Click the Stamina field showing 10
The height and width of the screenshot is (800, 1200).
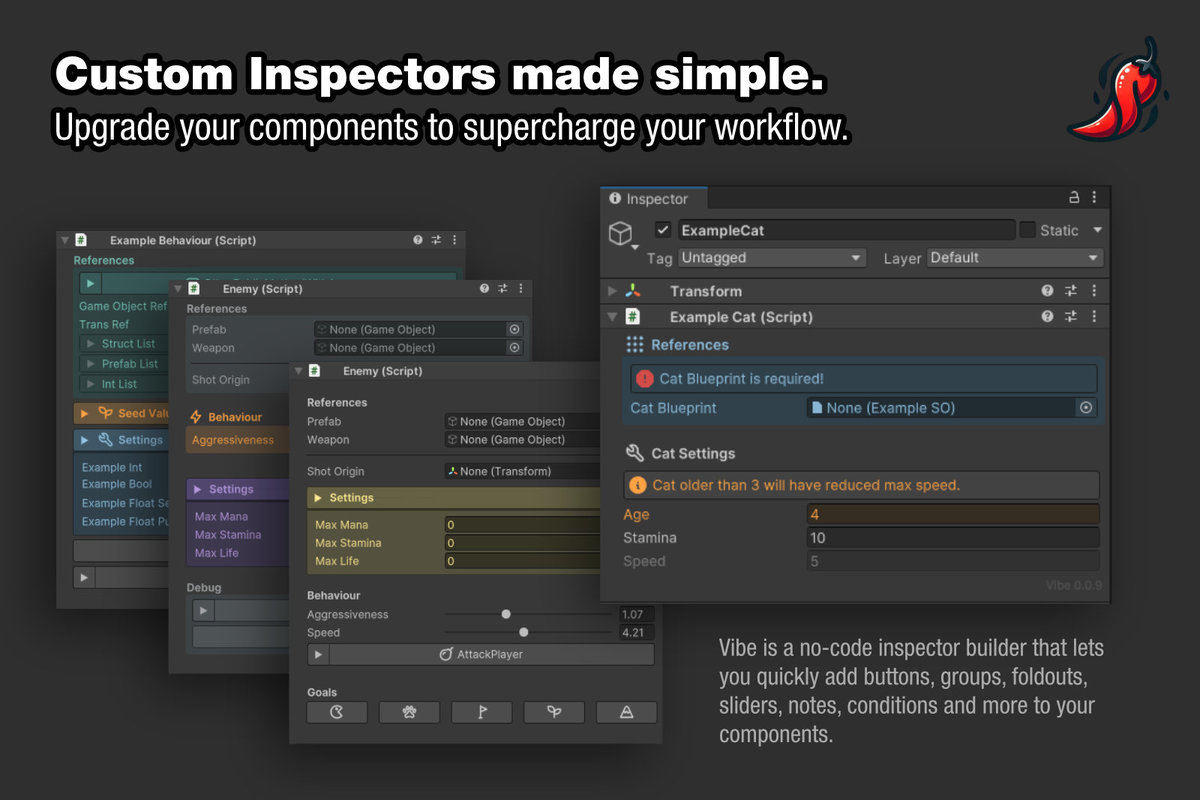(x=953, y=538)
